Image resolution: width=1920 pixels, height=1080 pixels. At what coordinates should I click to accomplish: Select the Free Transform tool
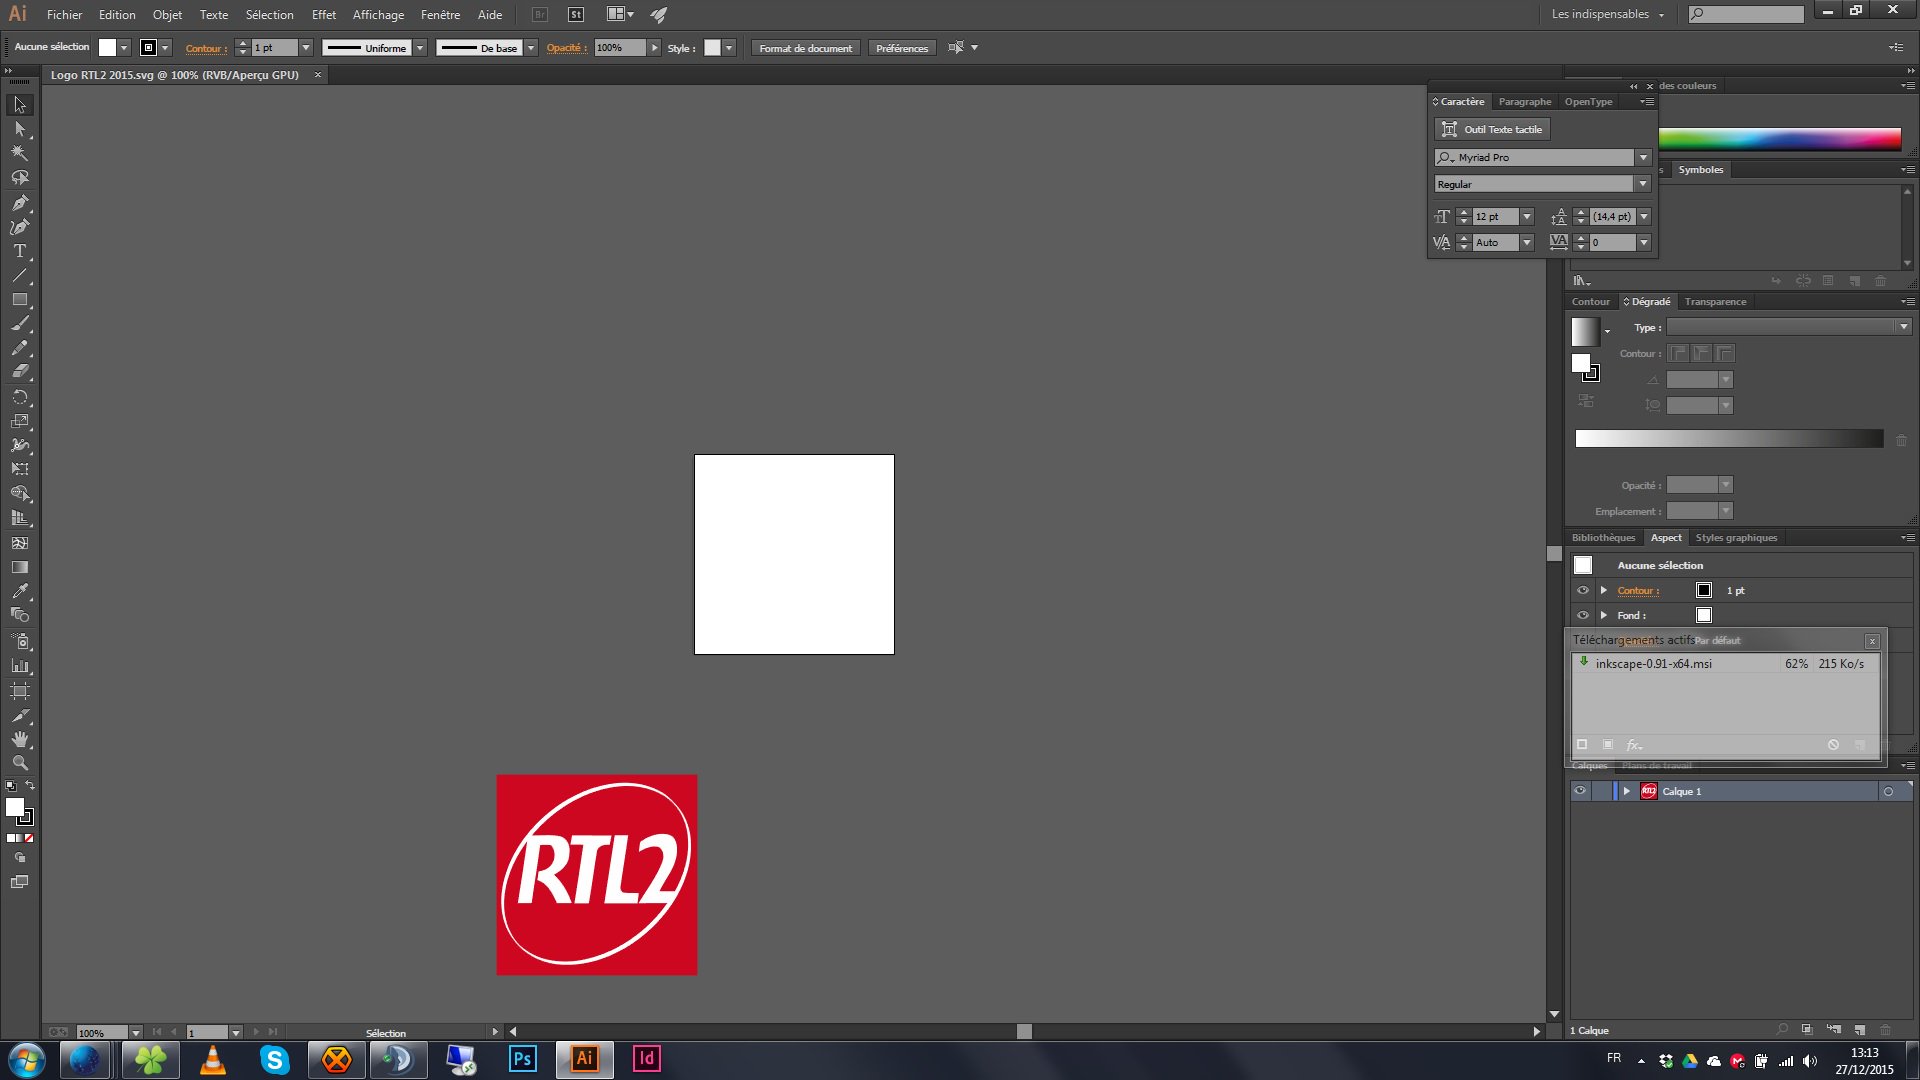coord(19,469)
